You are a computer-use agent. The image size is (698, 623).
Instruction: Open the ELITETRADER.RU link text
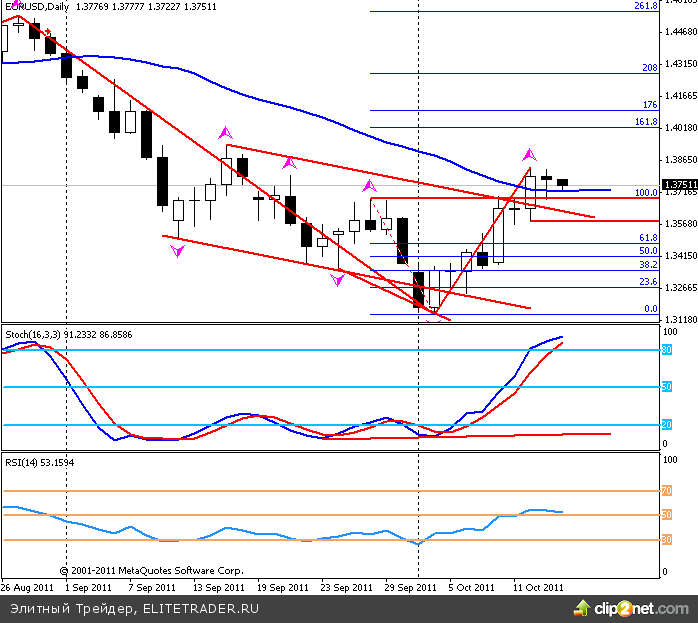click(194, 607)
